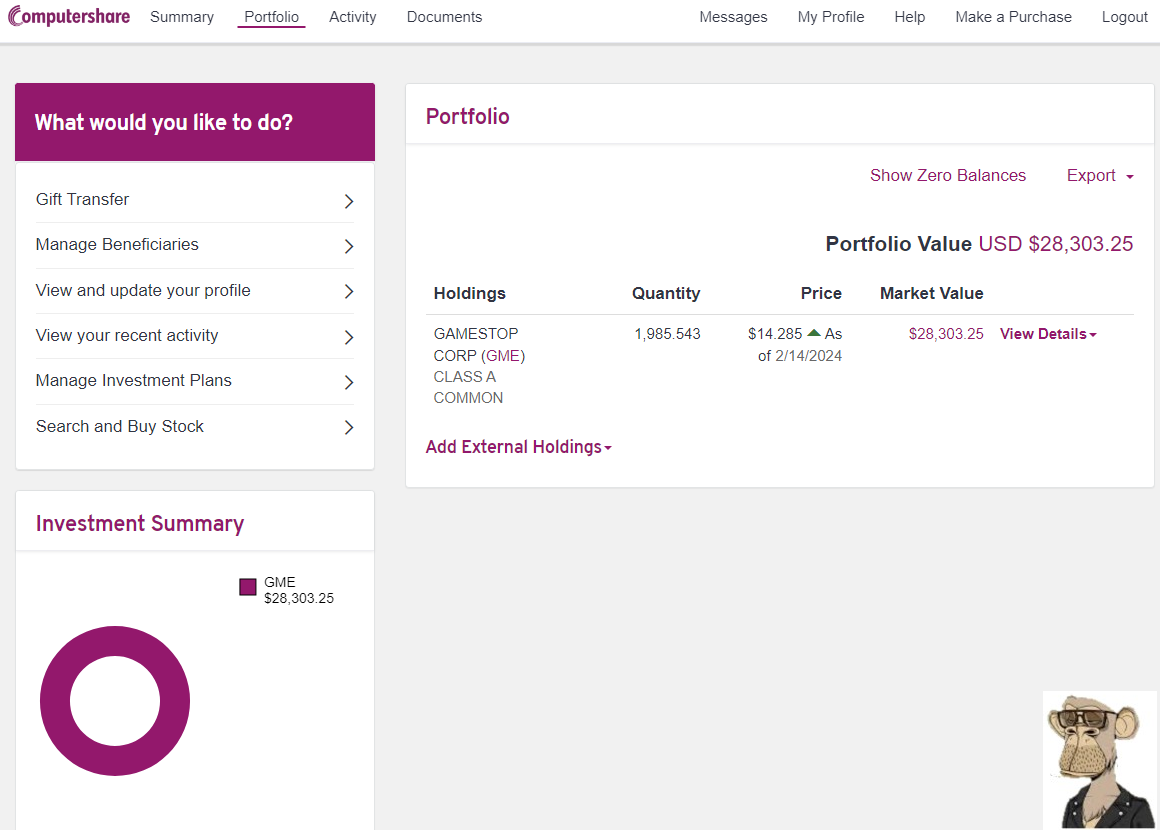Log out using the Logout link
Image resolution: width=1160 pixels, height=830 pixels.
pos(1124,17)
